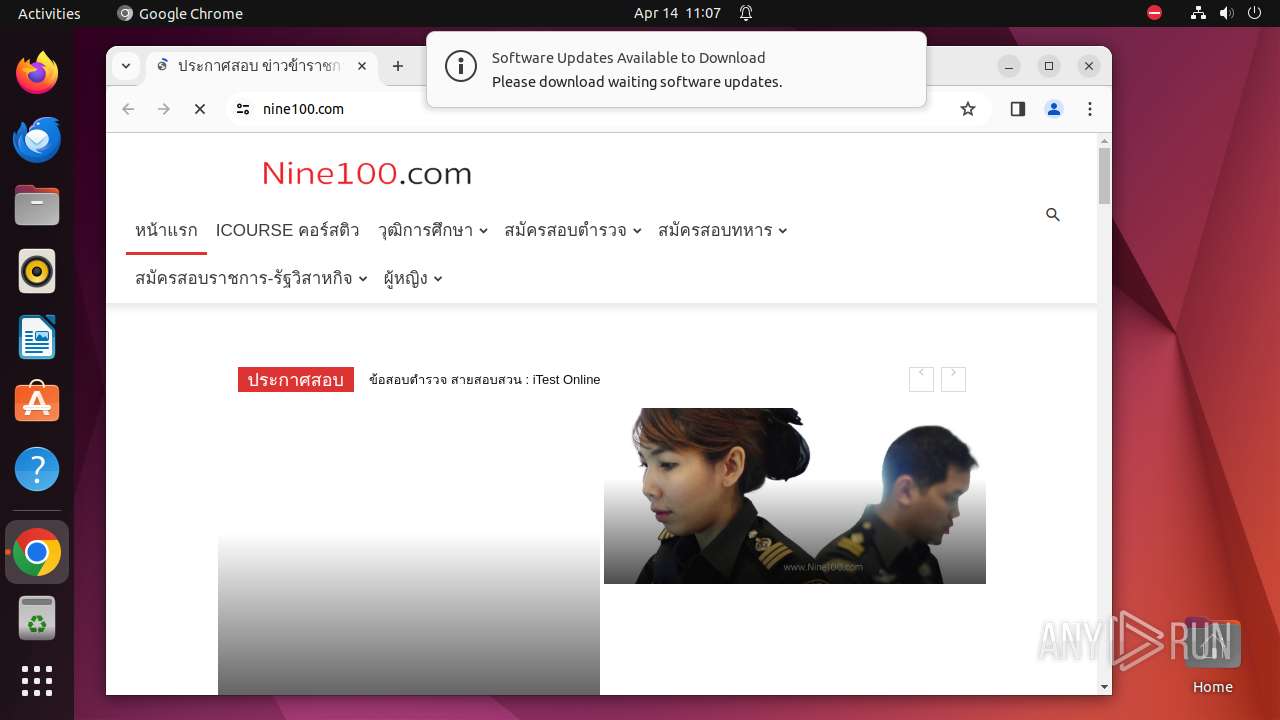Viewport: 1280px width, 720px height.
Task: Open the Home folder desktop icon
Action: coord(1212,655)
